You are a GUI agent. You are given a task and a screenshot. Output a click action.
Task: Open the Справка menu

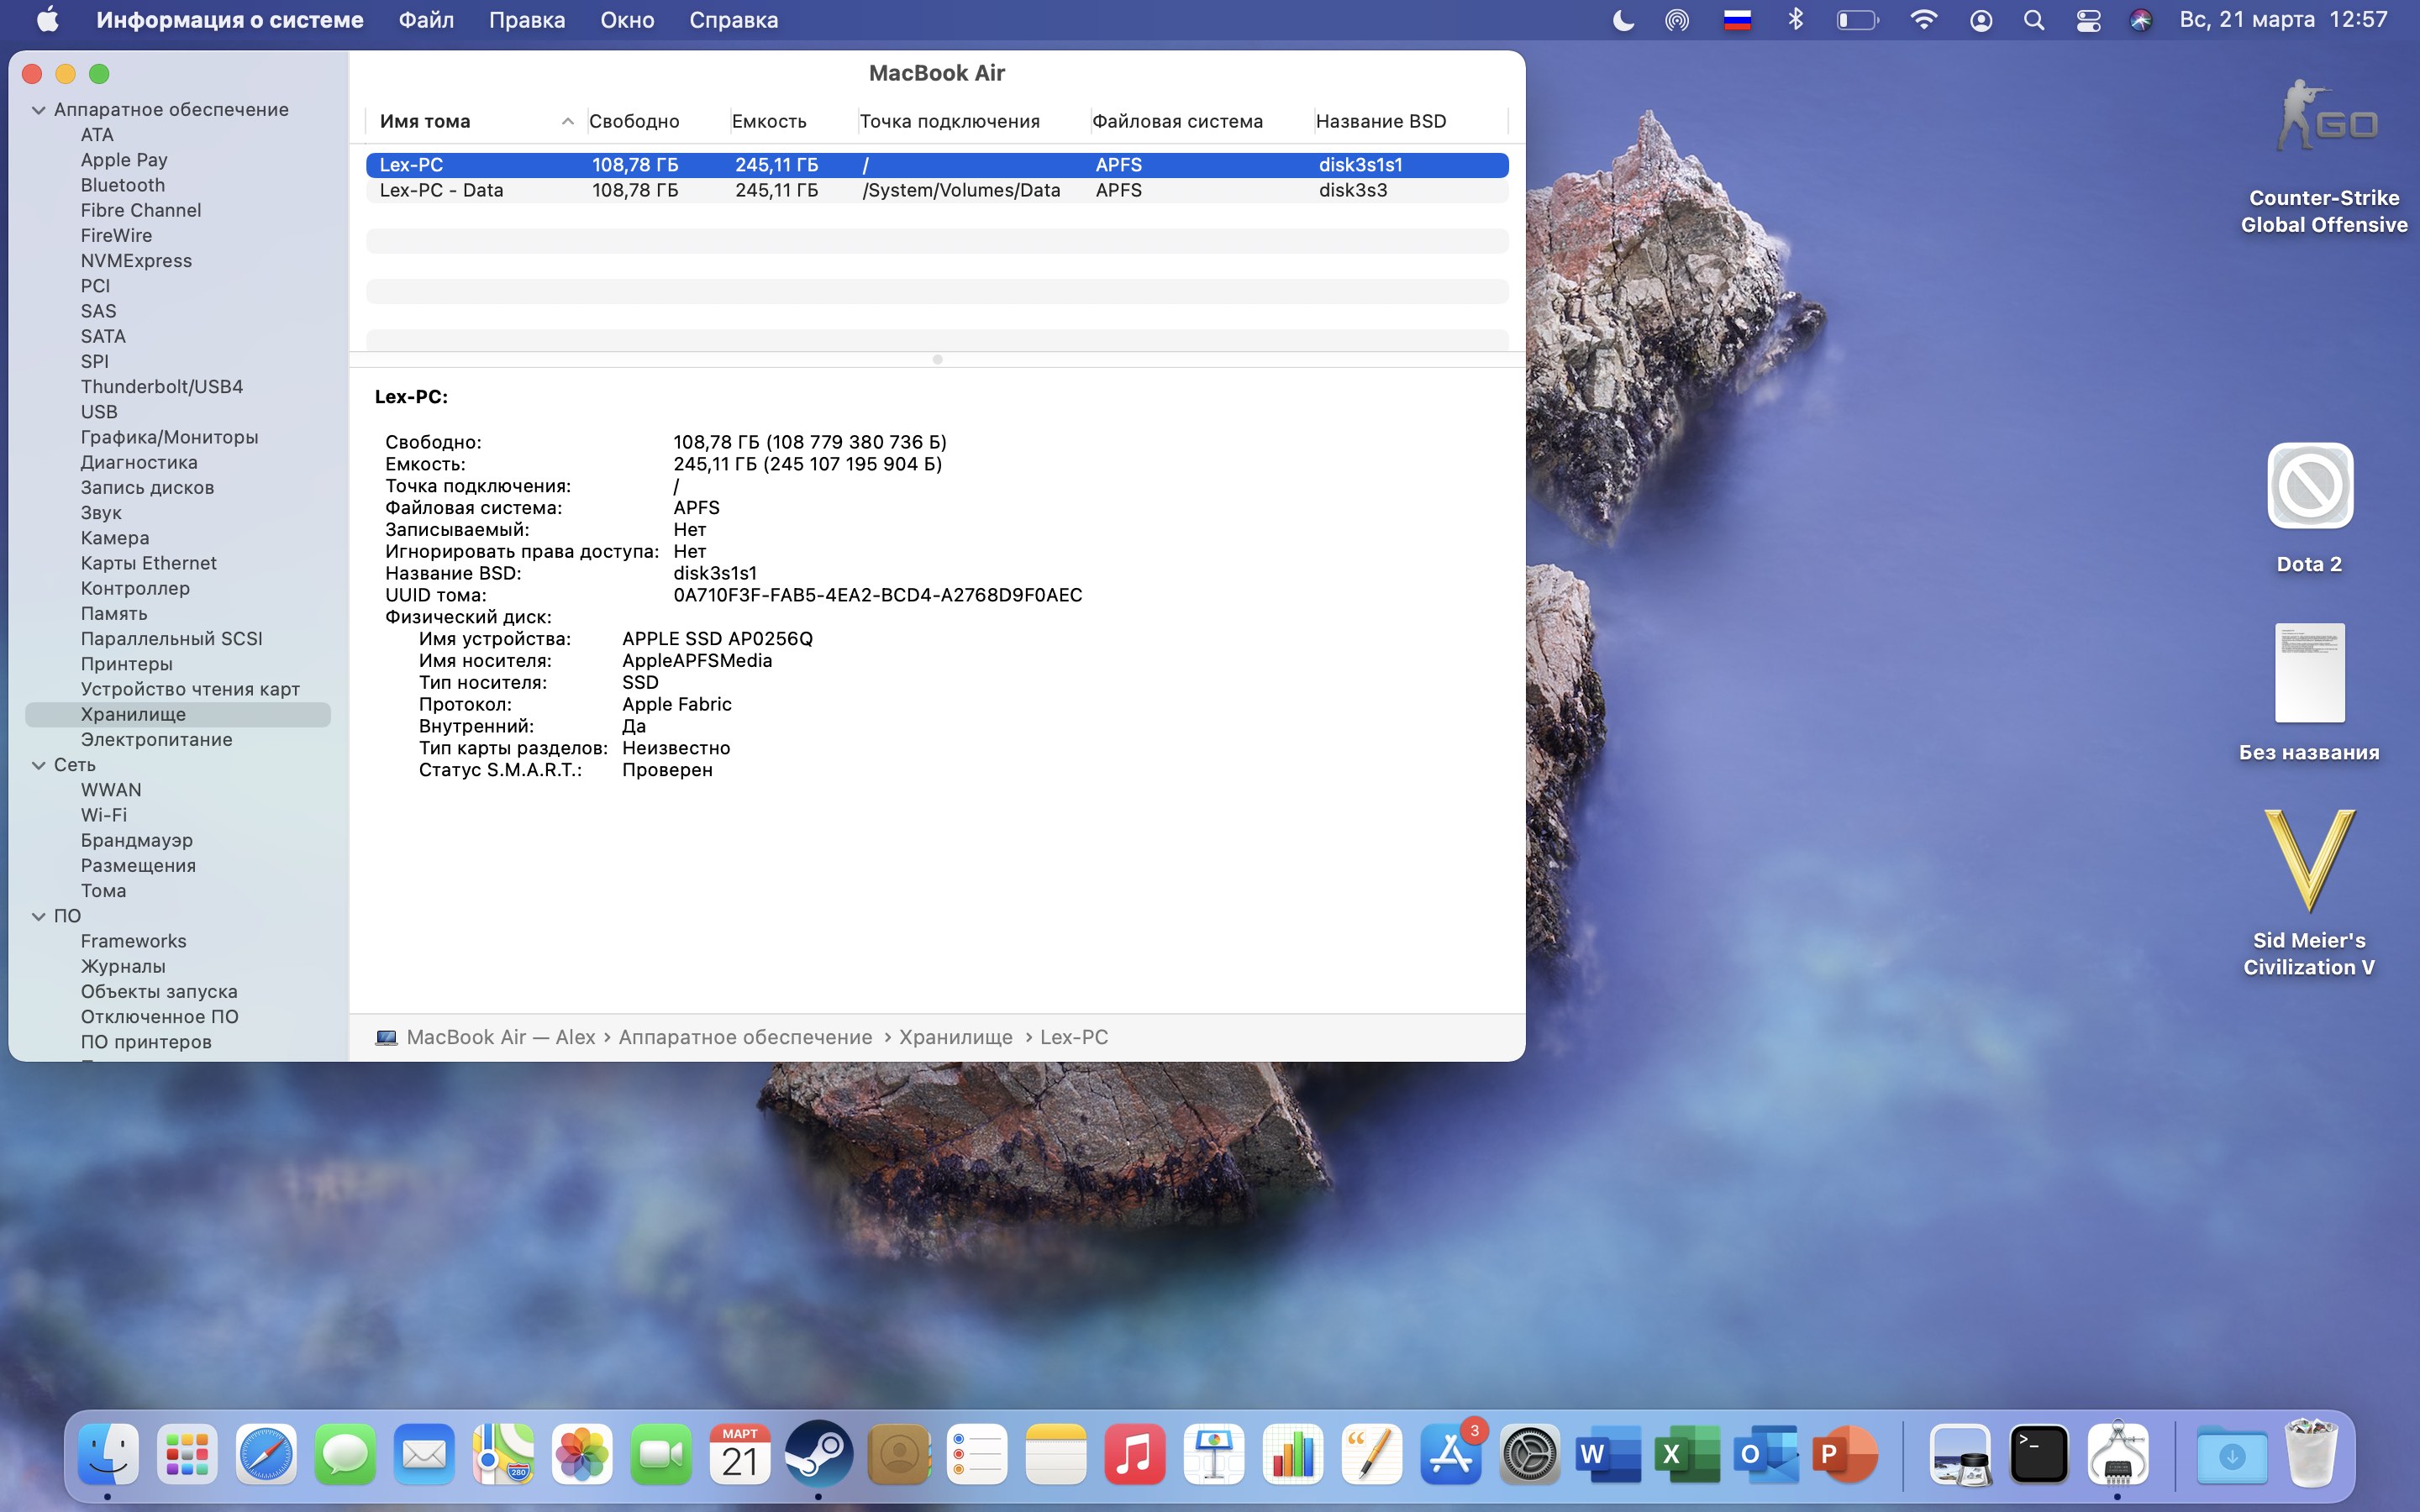733,20
